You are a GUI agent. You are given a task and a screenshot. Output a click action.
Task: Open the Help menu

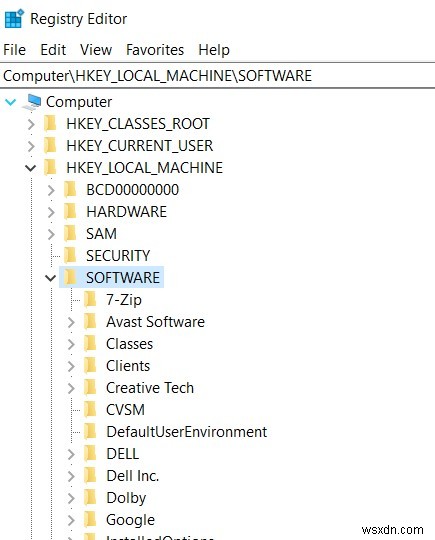tap(214, 50)
